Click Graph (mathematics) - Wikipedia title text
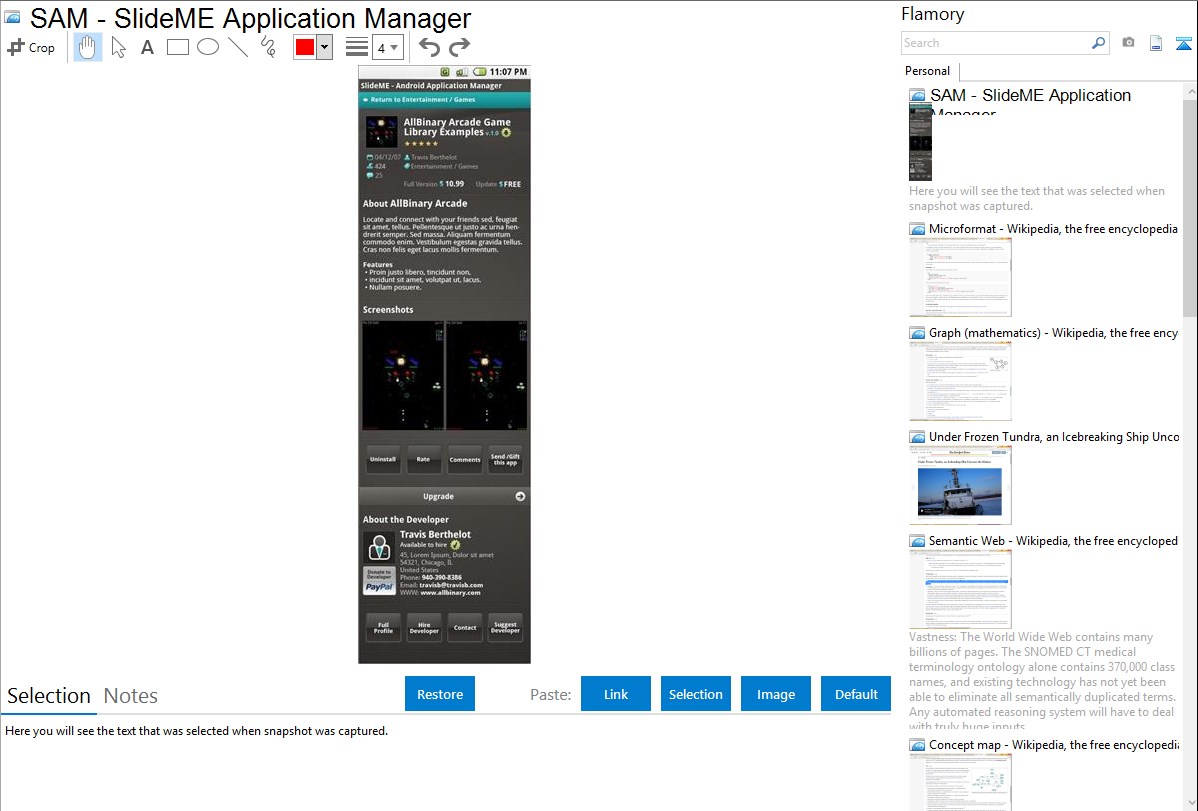Image resolution: width=1198 pixels, height=811 pixels. point(1053,333)
